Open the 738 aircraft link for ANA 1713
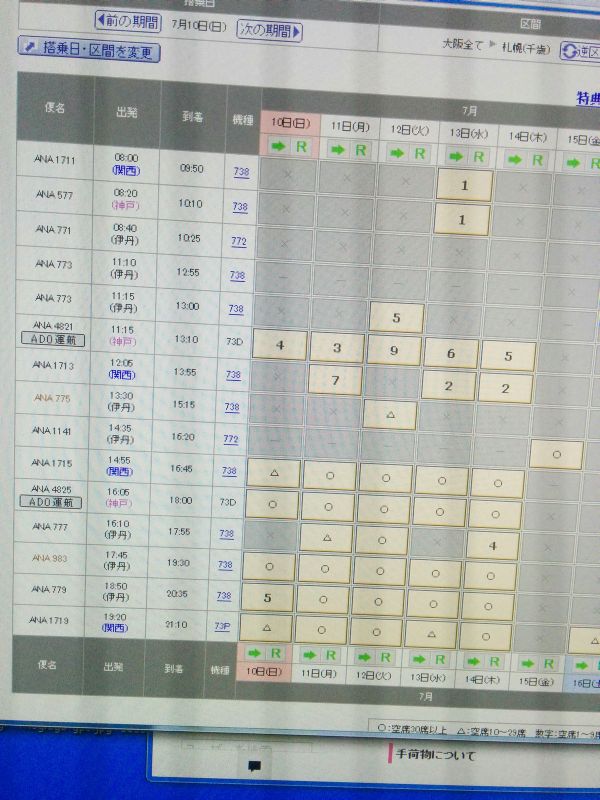Viewport: 600px width, 800px height. point(233,374)
